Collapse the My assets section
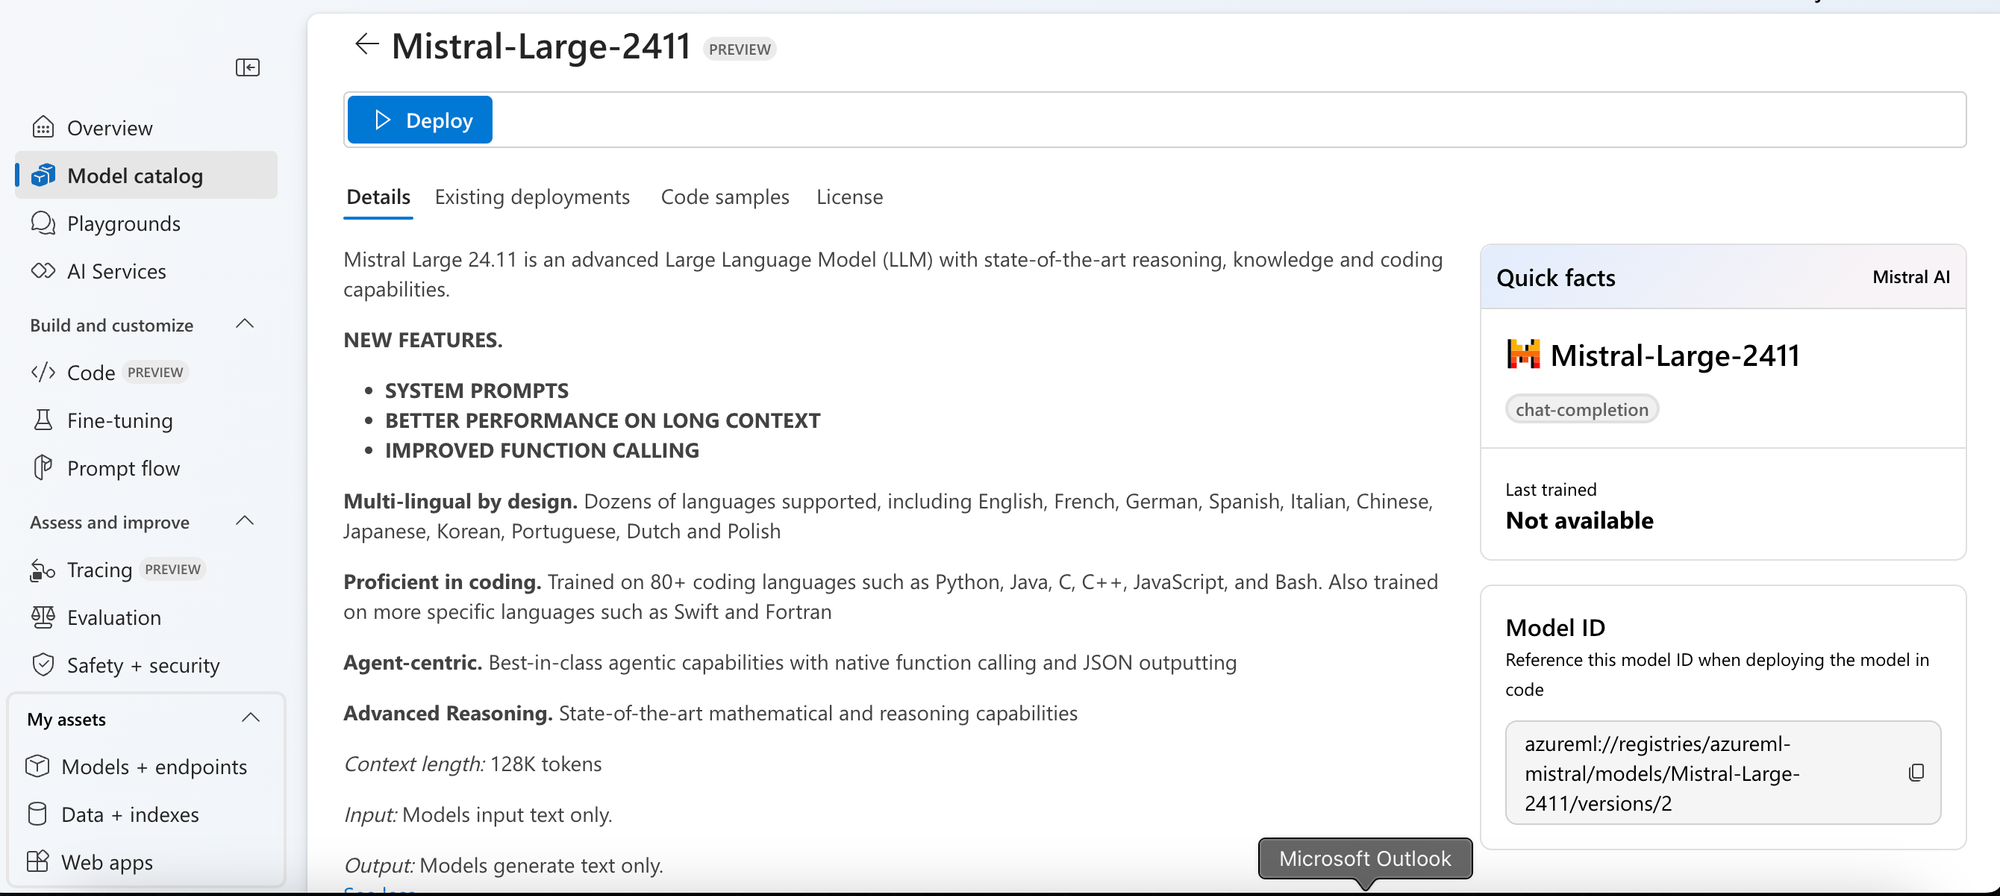Screen dimensions: 2000x896 point(251,718)
